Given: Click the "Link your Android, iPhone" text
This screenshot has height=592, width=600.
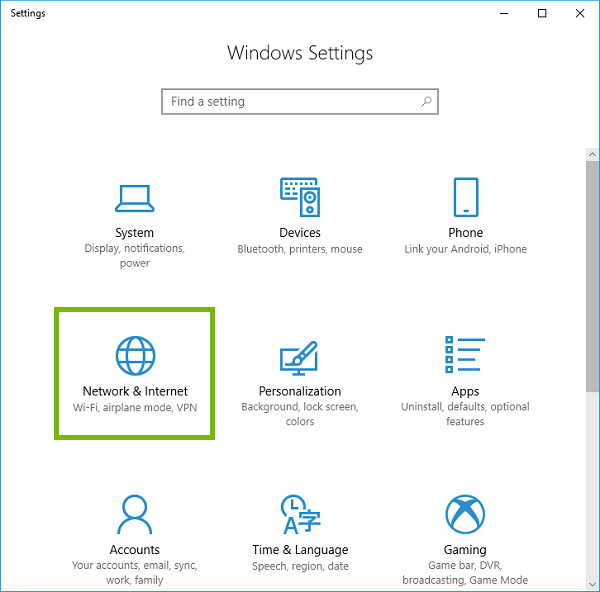Looking at the screenshot, I should click(x=465, y=249).
